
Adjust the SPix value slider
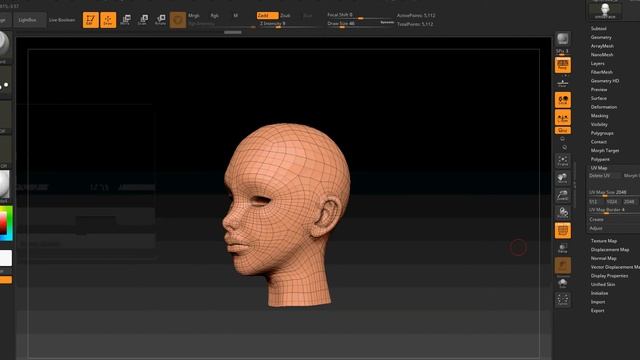(562, 52)
